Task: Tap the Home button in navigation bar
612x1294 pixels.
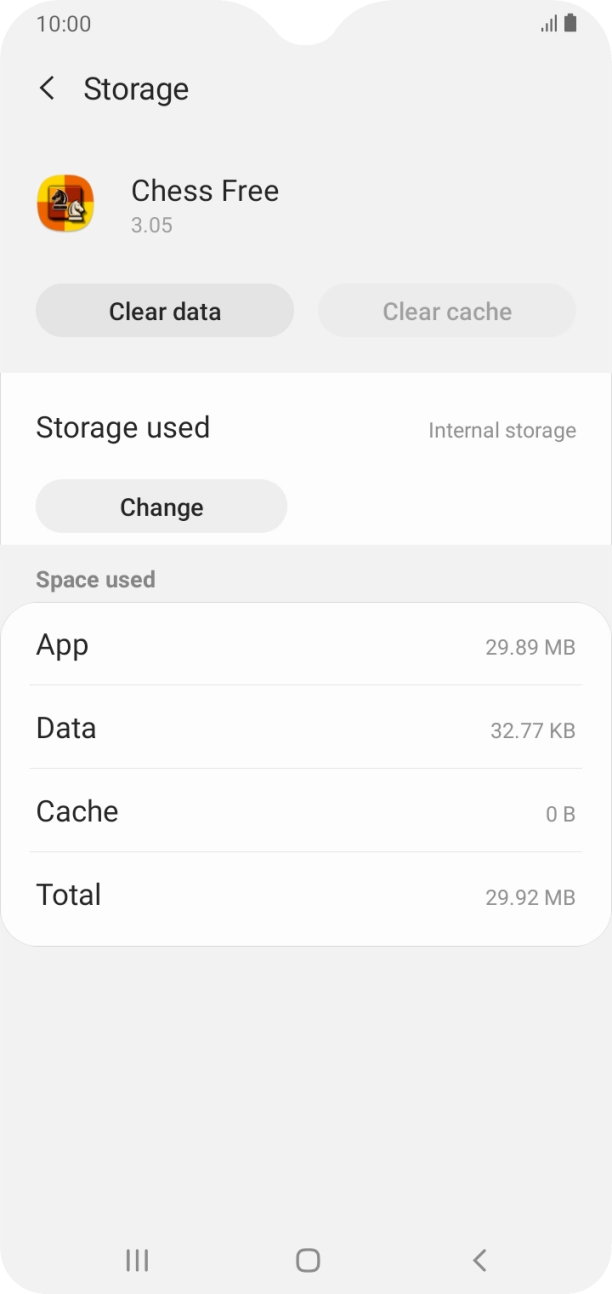Action: click(x=306, y=1260)
